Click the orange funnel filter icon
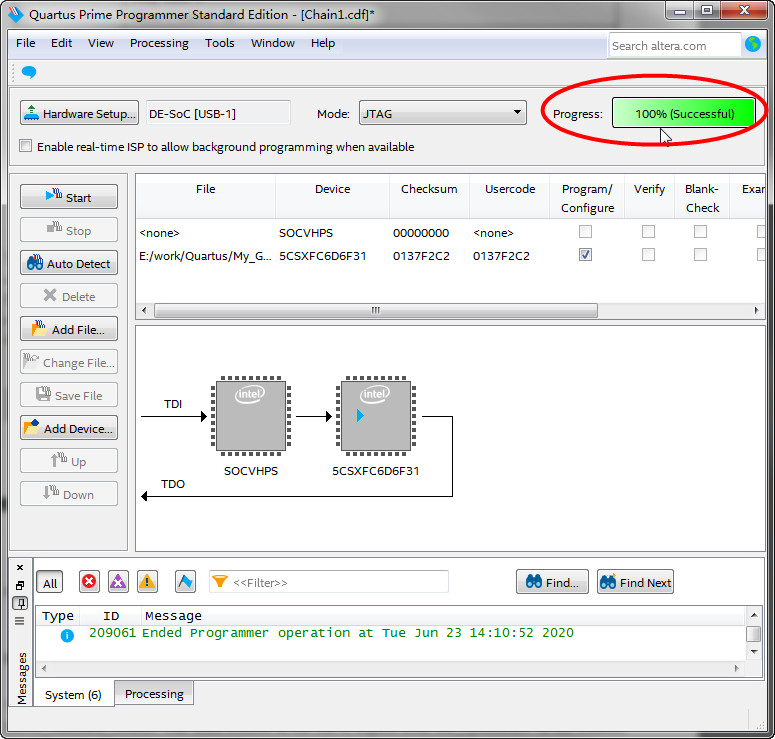775x739 pixels. (x=220, y=581)
